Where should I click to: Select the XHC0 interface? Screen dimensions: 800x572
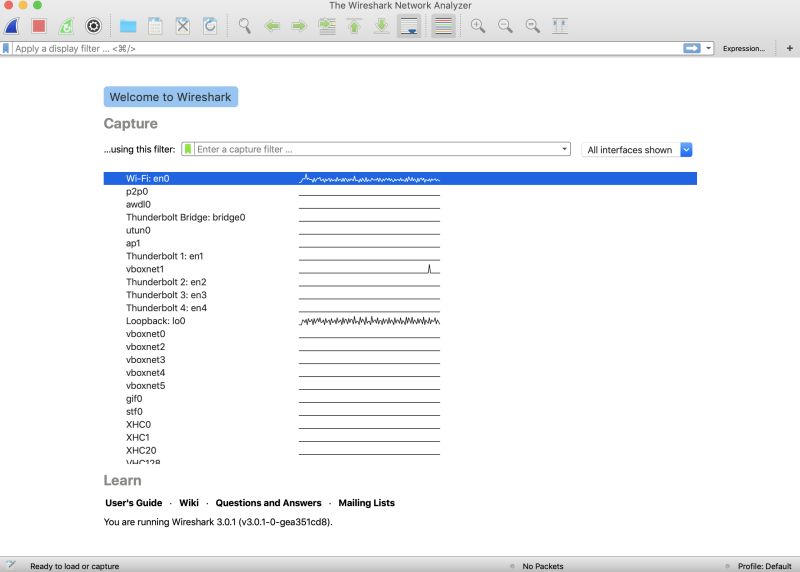pos(400,425)
